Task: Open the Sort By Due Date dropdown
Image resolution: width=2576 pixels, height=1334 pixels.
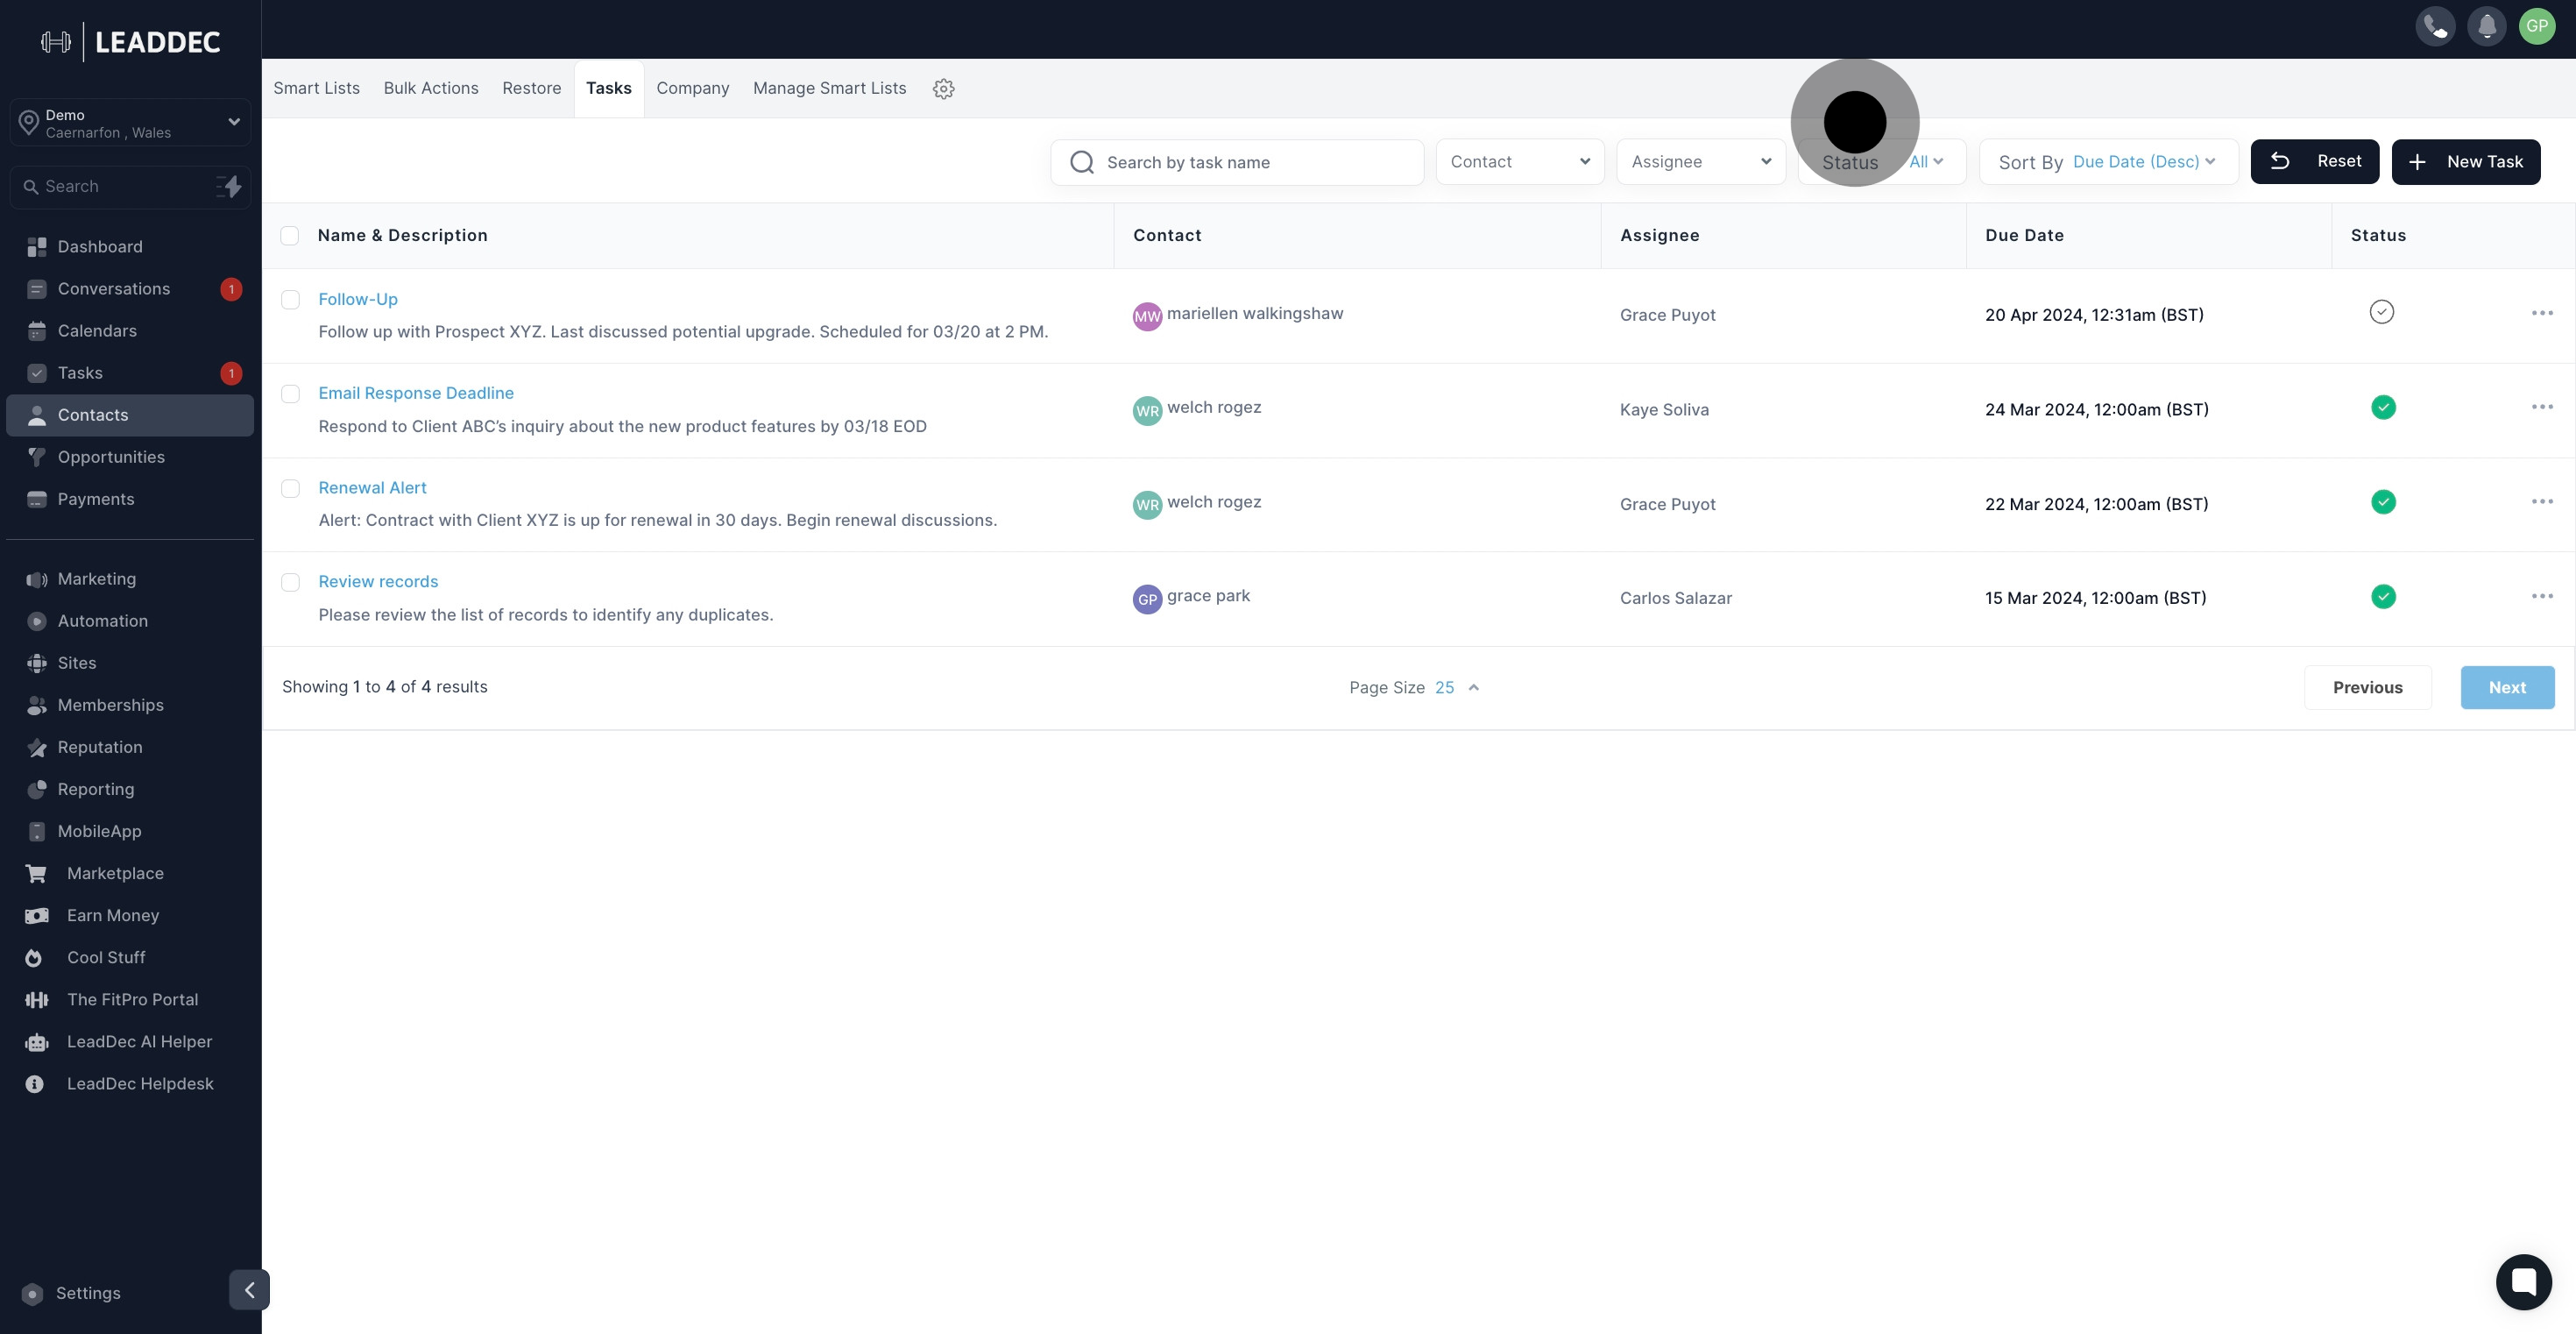Action: [x=2108, y=162]
